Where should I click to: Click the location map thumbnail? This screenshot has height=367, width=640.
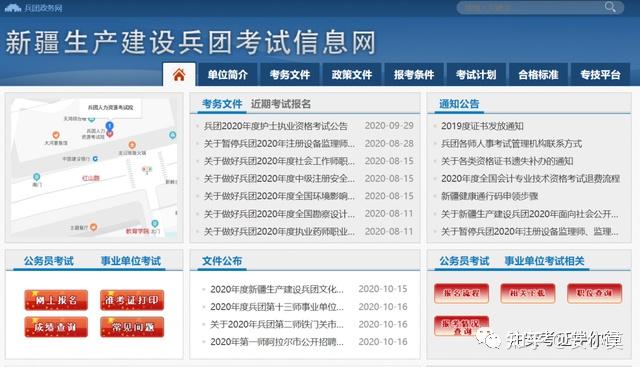click(x=94, y=167)
